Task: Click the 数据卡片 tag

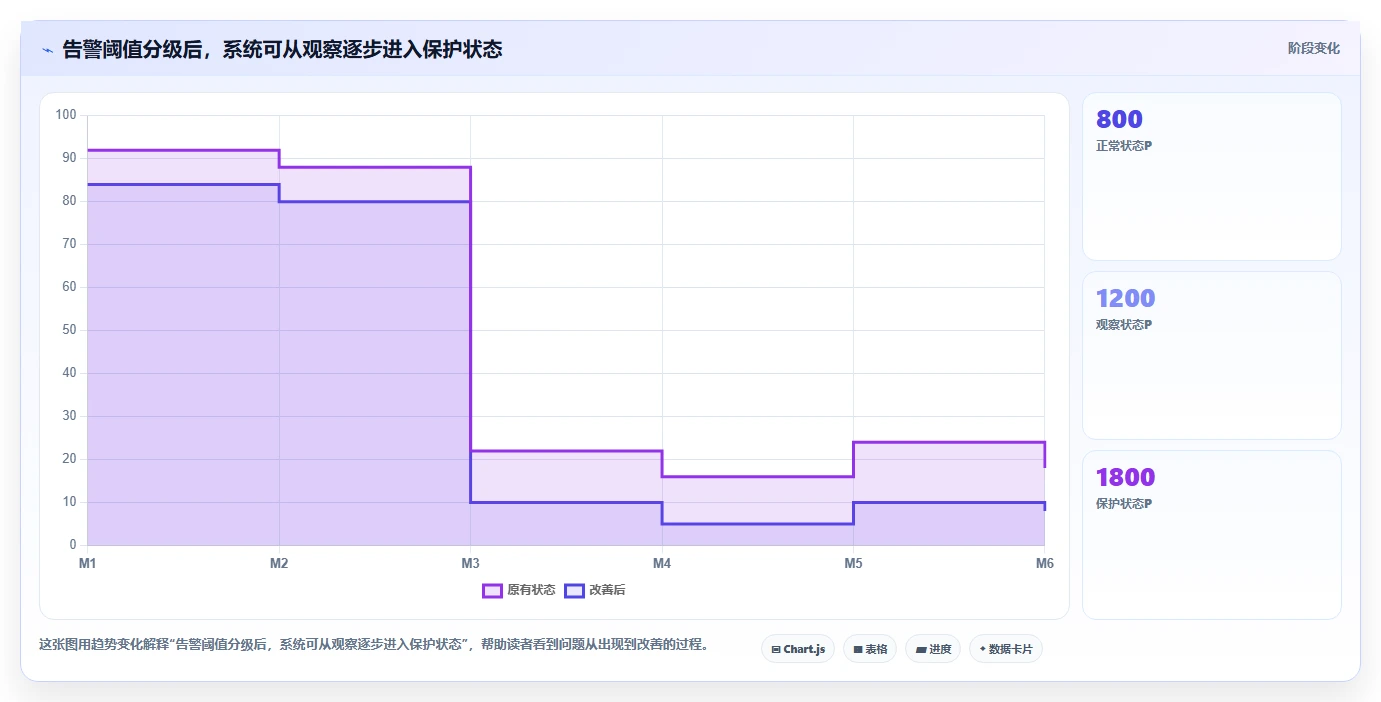Action: tap(1006, 649)
